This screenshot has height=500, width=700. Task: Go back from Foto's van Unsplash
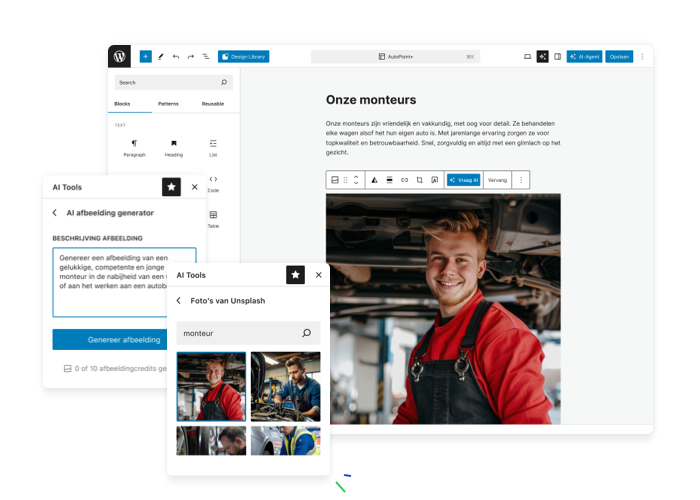click(179, 300)
